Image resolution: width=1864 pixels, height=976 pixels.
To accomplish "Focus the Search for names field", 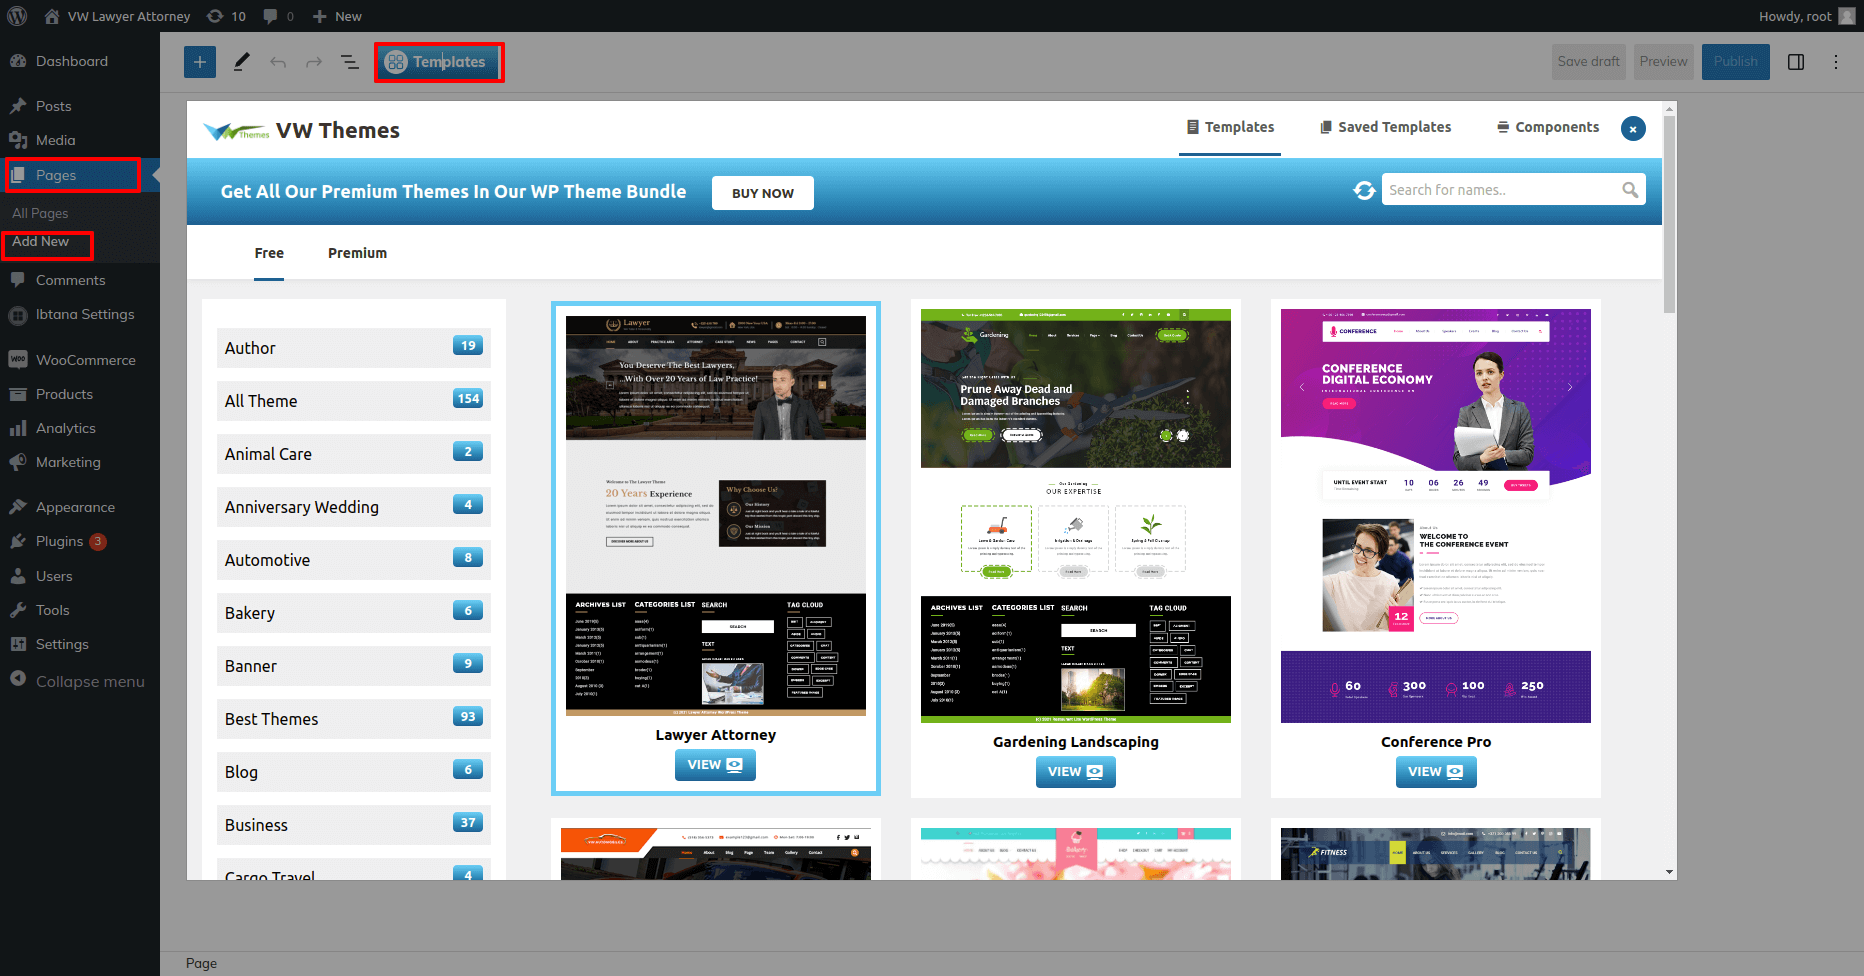I will pos(1513,190).
